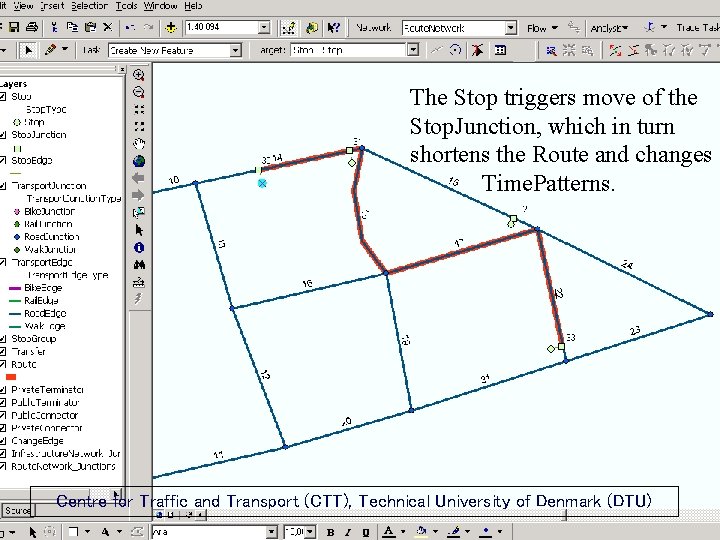
Task: Toggle the TransportEdge layer checkbox
Action: (x=3, y=262)
